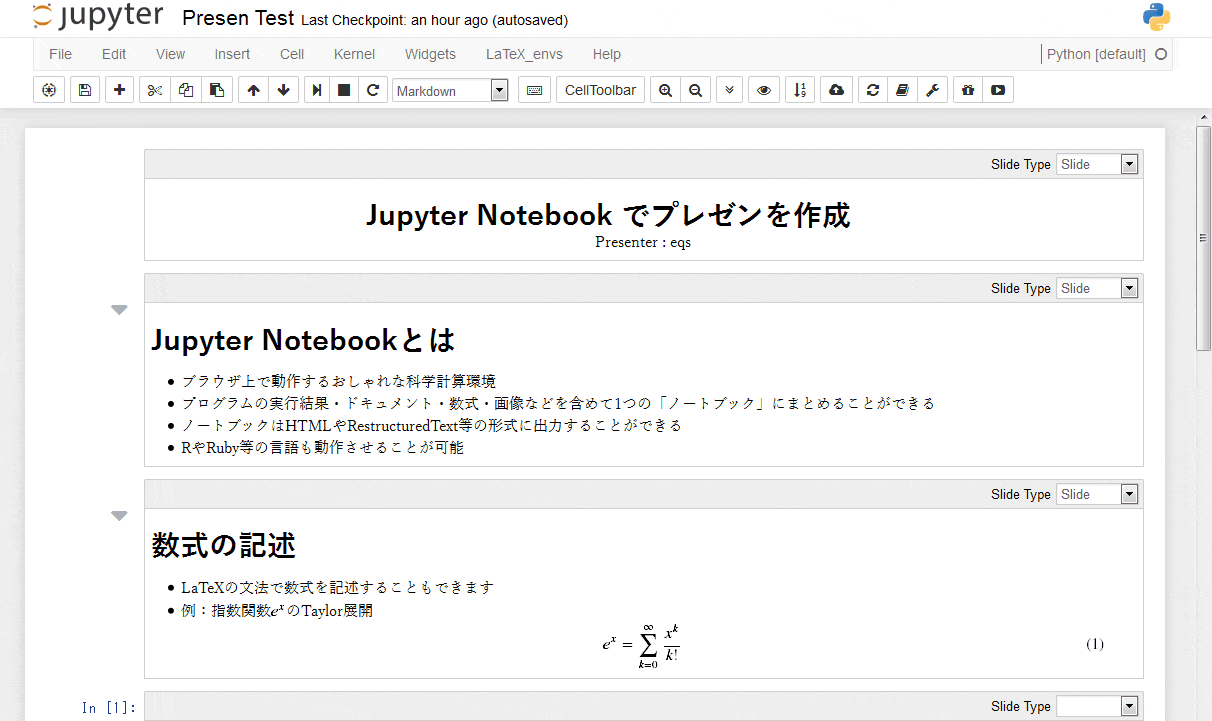Open Slide Type dropdown for the title cell

[1097, 164]
